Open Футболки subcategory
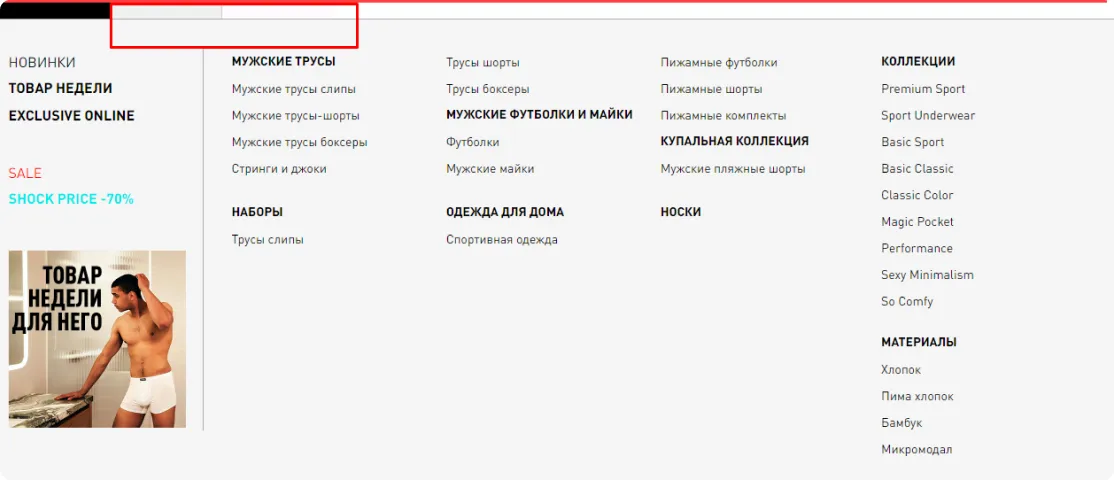Screen dimensions: 1114x480 472,142
